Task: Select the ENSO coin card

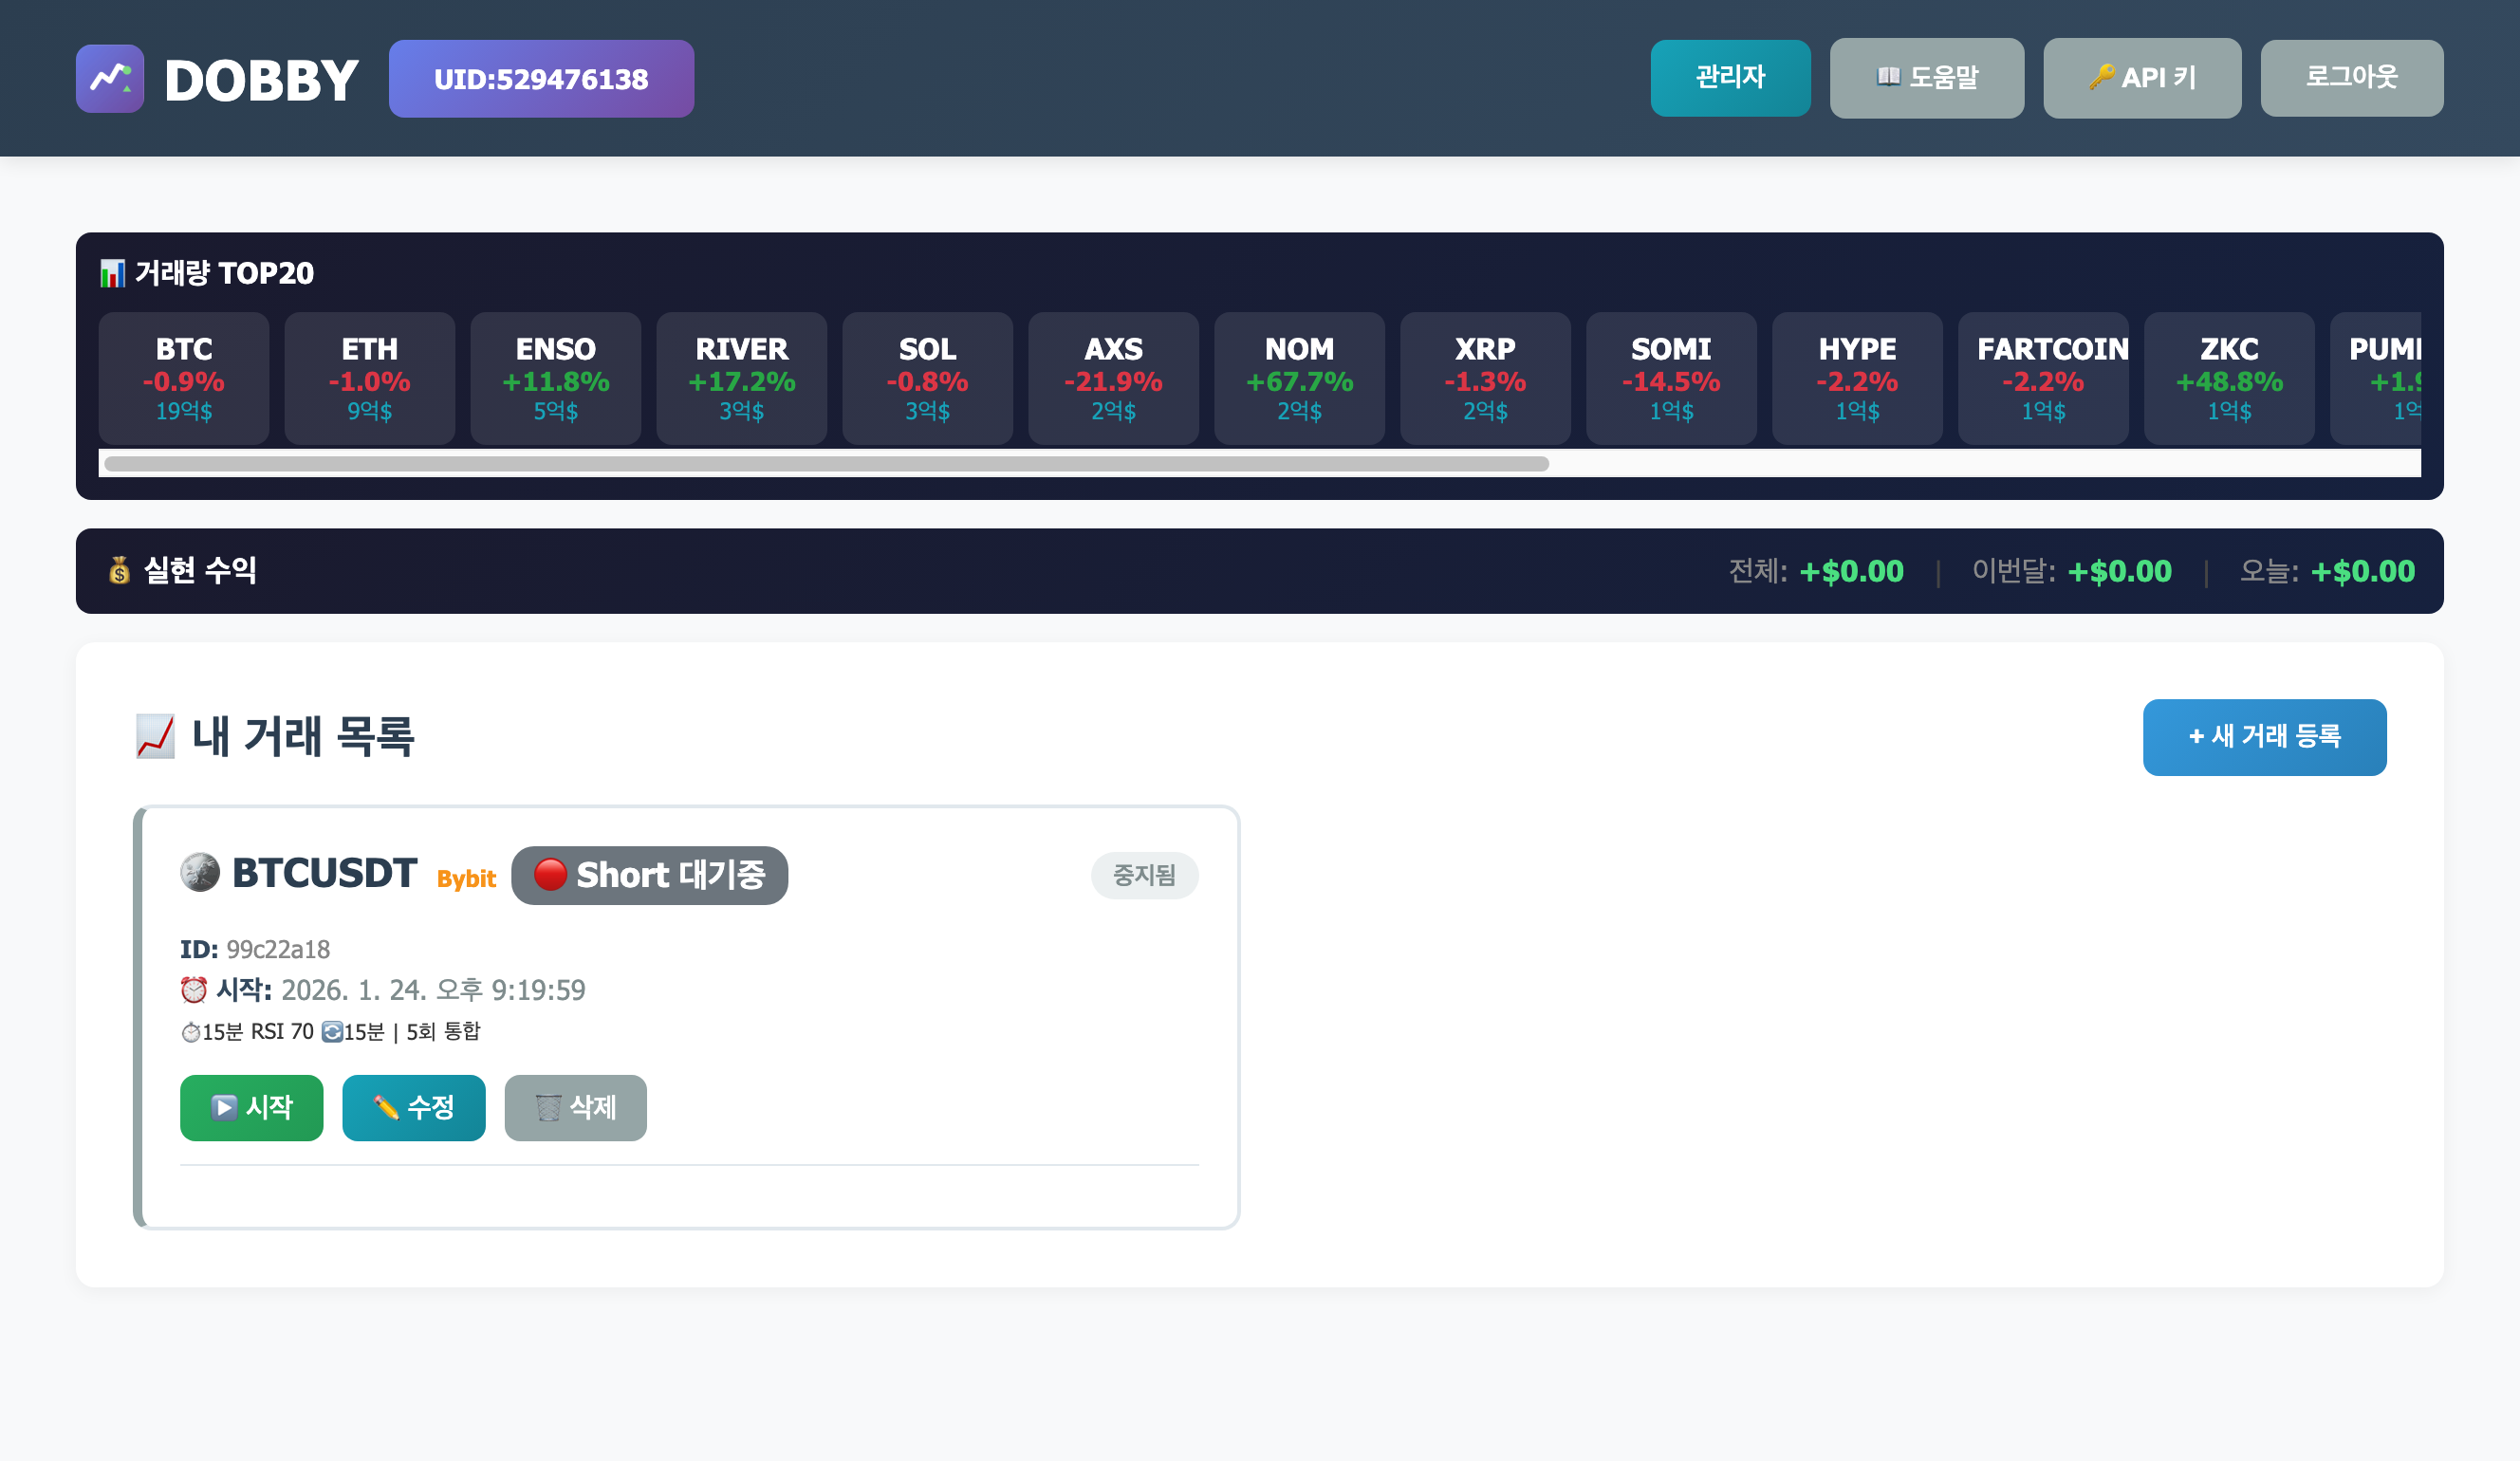Action: point(555,378)
